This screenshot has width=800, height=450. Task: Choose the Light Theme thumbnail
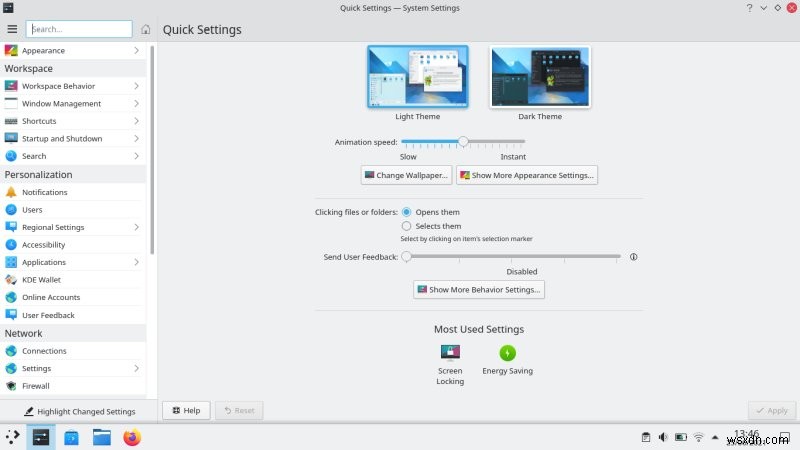point(417,77)
